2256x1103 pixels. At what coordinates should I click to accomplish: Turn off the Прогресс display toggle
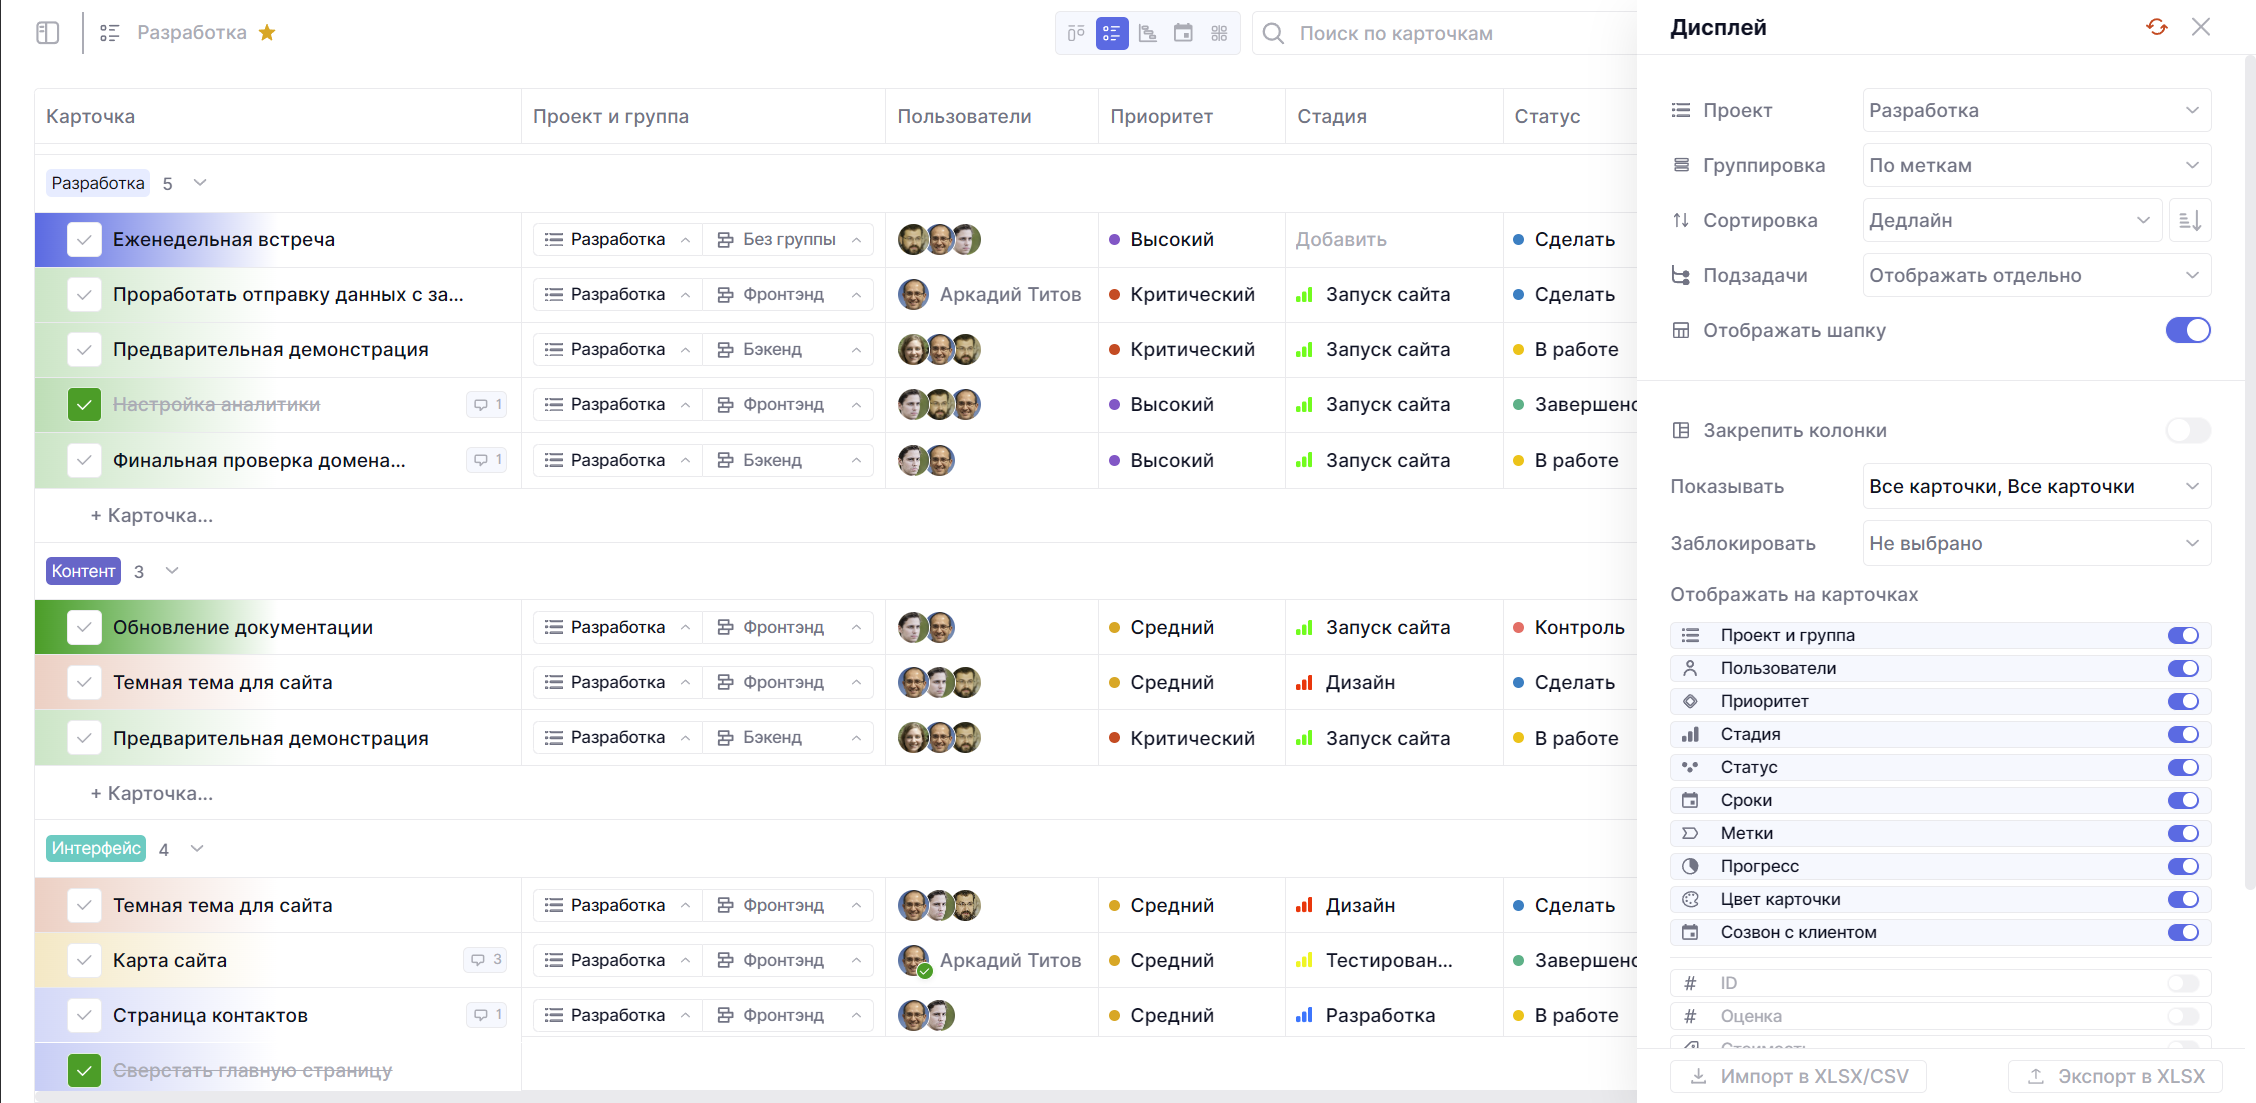tap(2183, 866)
